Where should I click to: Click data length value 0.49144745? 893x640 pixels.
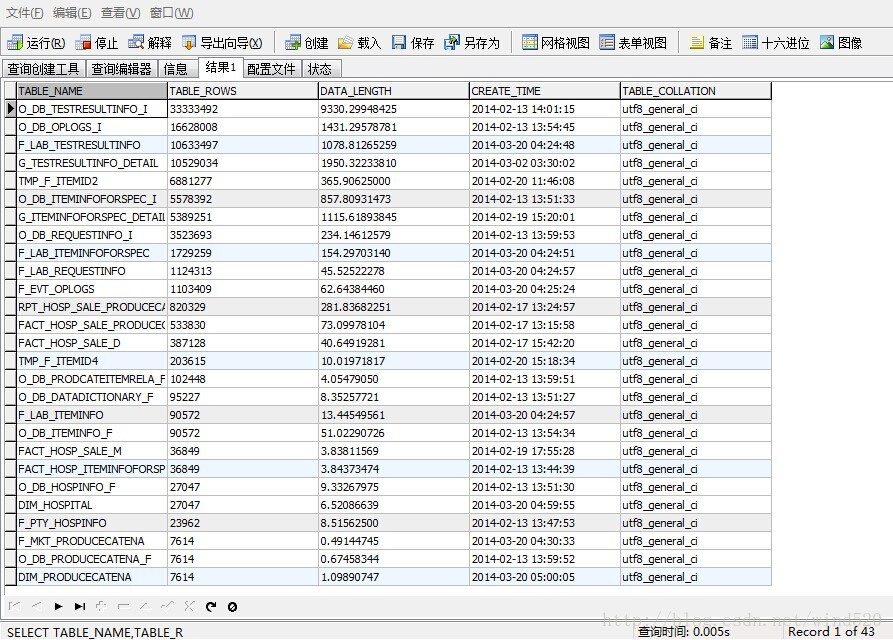tap(394, 541)
